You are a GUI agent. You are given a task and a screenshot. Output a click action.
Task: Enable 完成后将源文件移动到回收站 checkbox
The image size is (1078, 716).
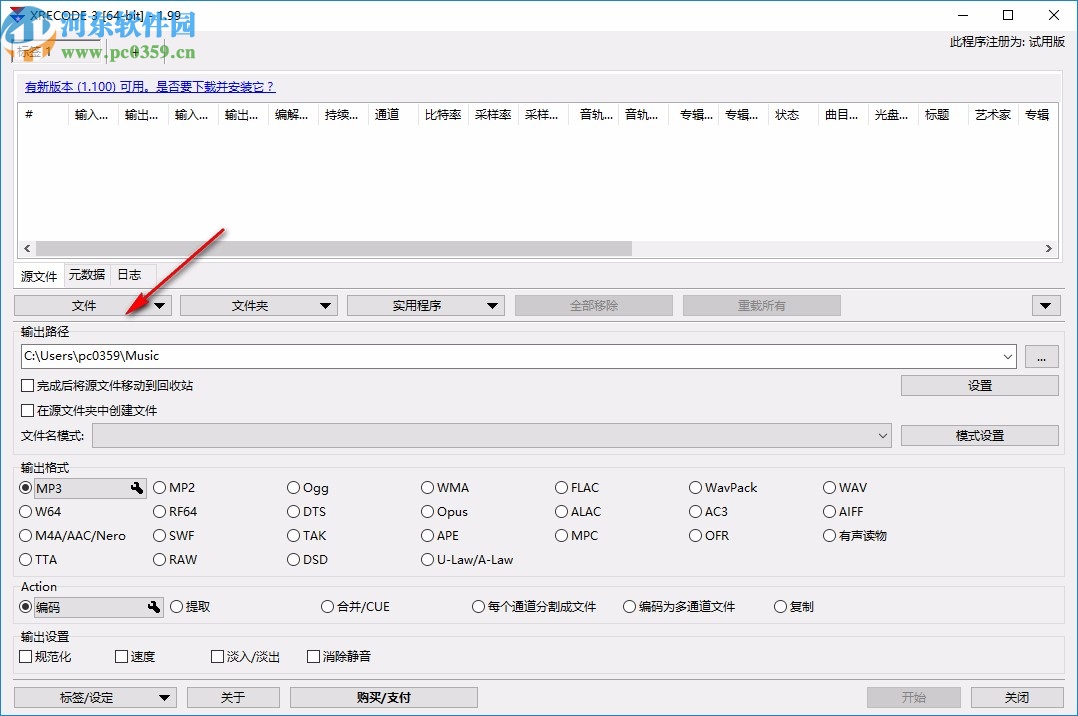[24, 386]
